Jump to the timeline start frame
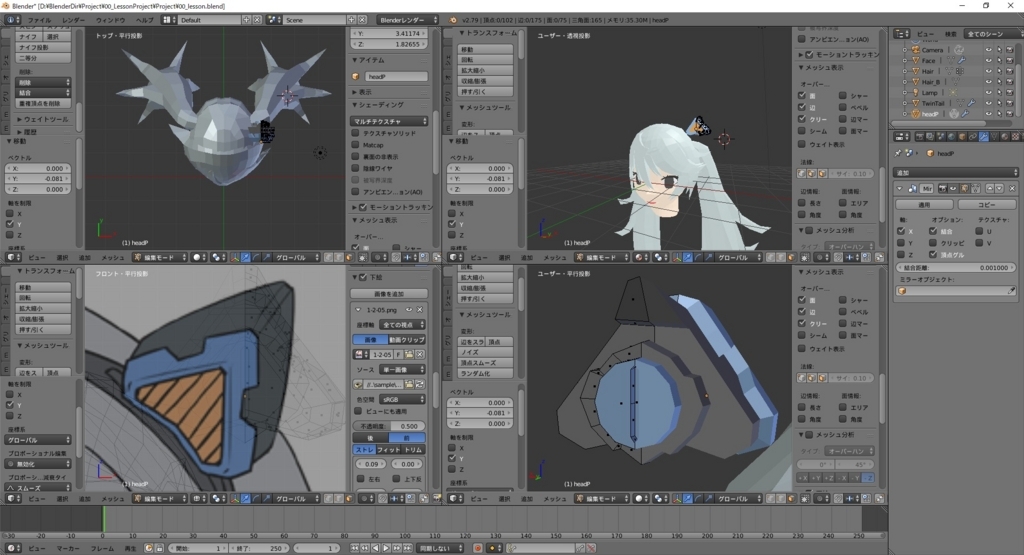This screenshot has width=1024, height=555. point(355,548)
